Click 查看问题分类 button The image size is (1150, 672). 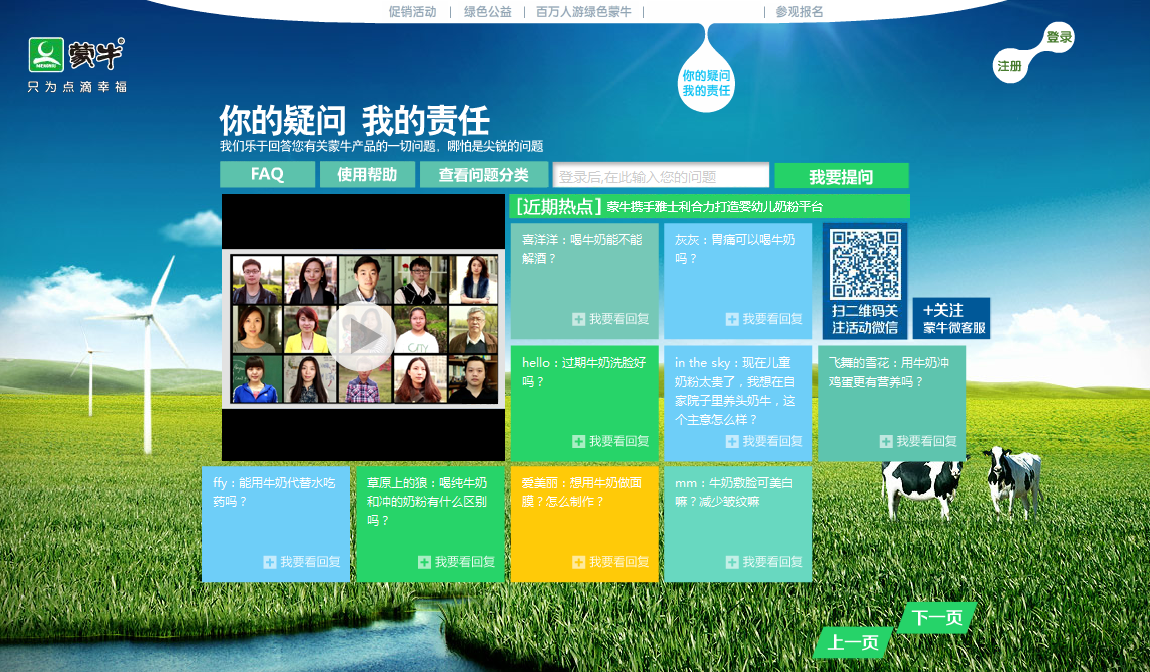483,175
